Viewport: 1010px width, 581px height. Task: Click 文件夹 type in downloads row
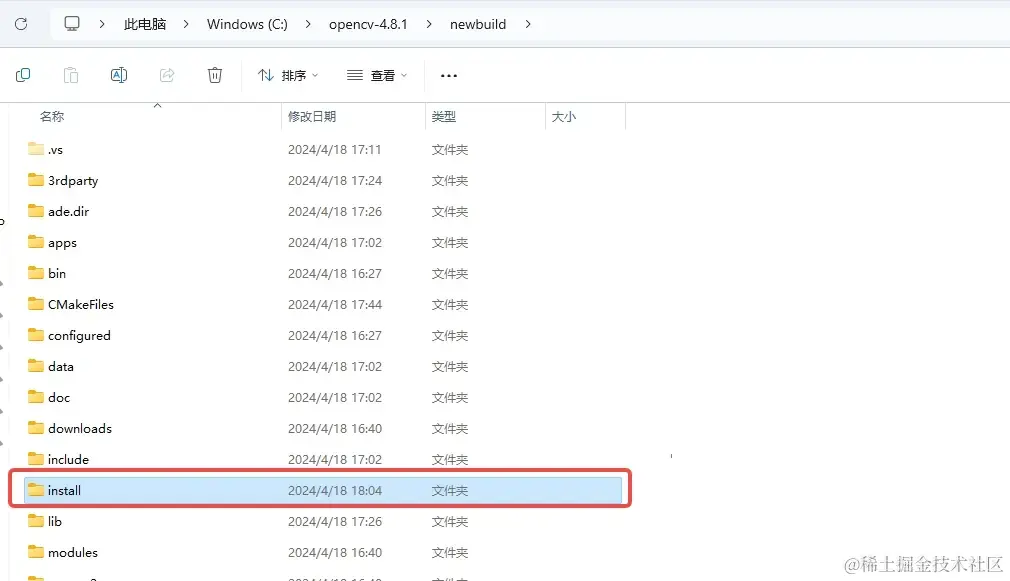click(x=450, y=428)
